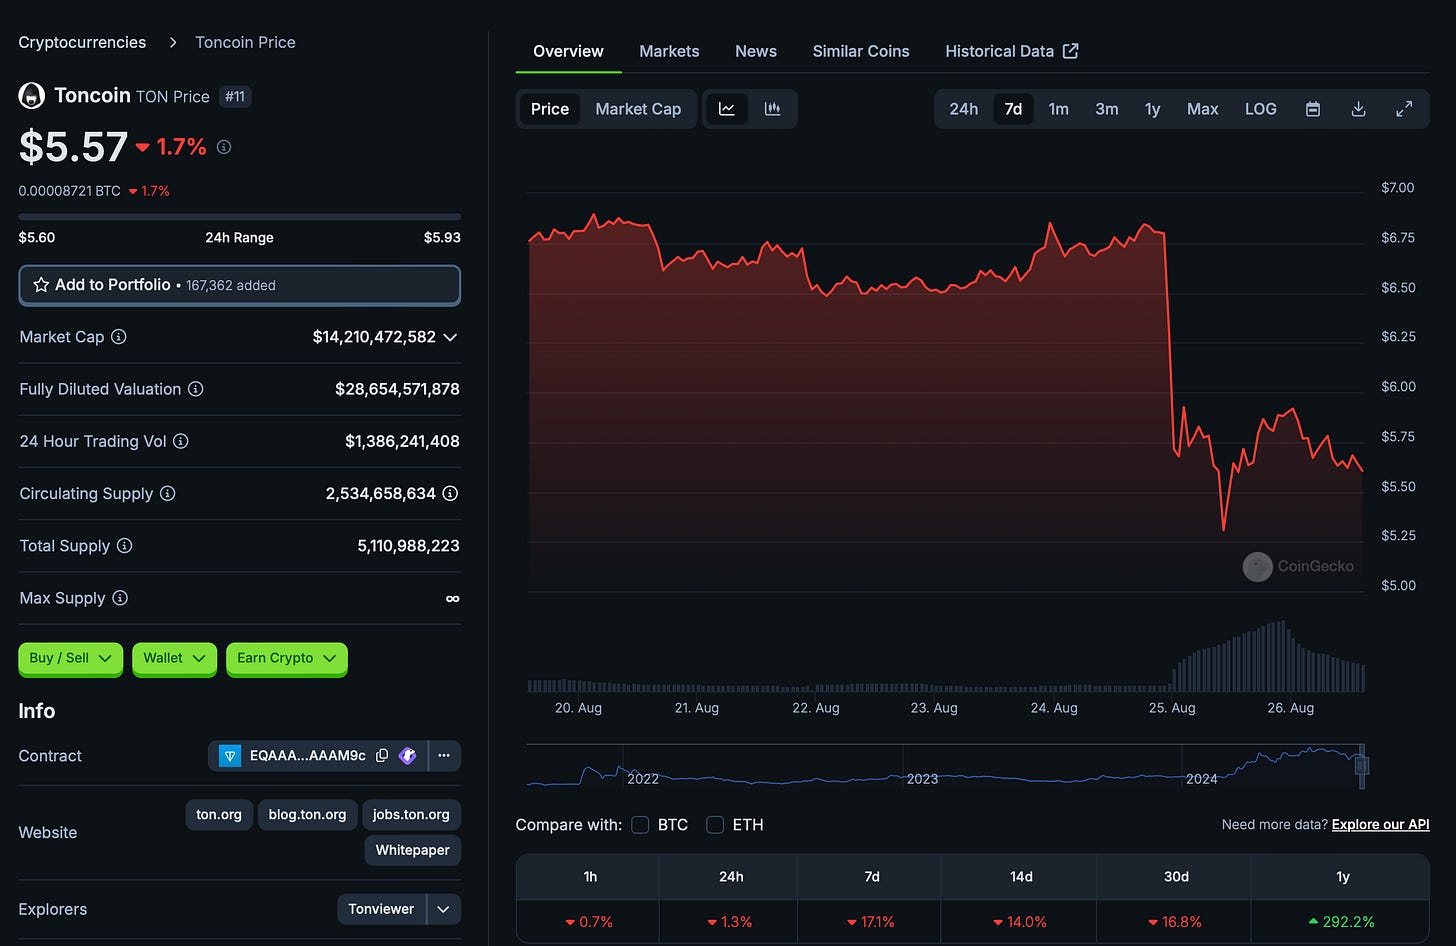
Task: Select the Market Cap chart toggle
Action: pos(638,109)
